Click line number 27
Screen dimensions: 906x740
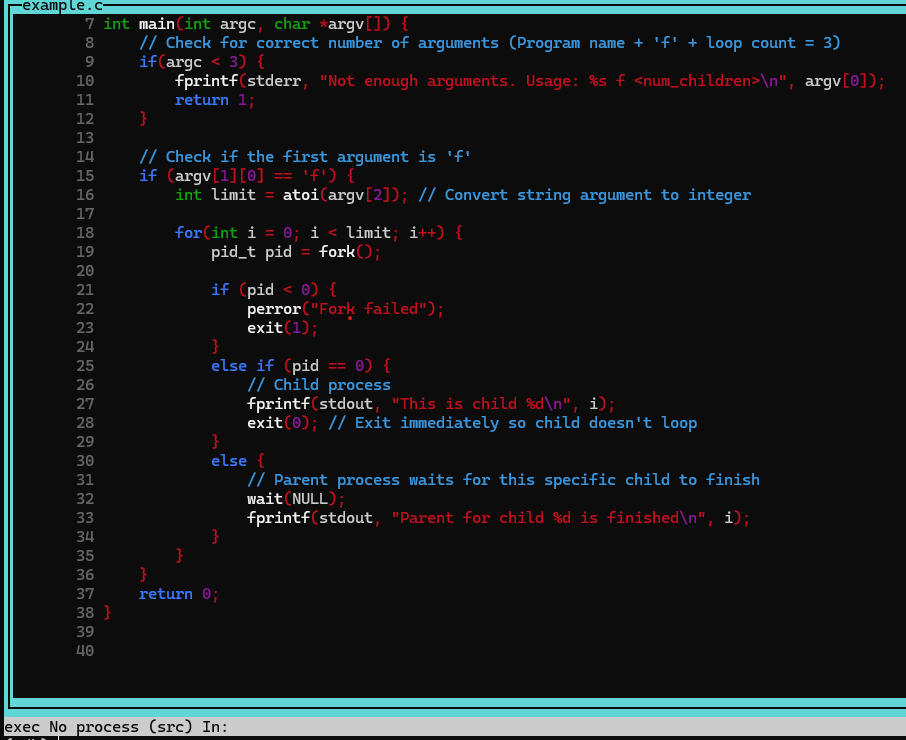click(85, 404)
